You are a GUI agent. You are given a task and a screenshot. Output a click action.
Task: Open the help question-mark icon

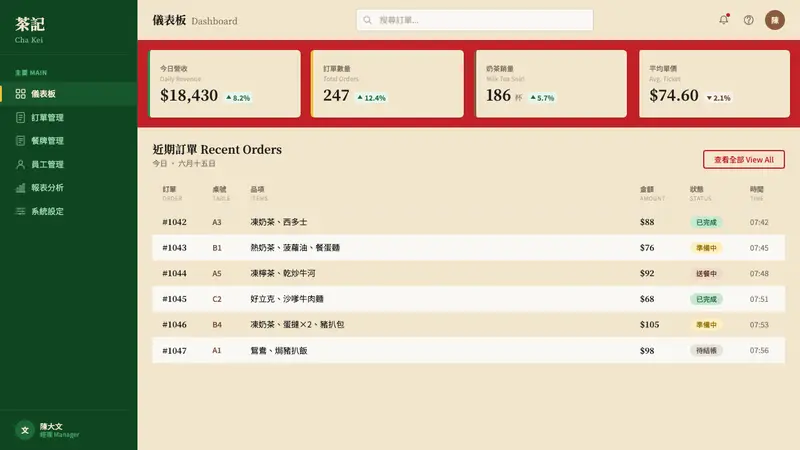coord(748,20)
